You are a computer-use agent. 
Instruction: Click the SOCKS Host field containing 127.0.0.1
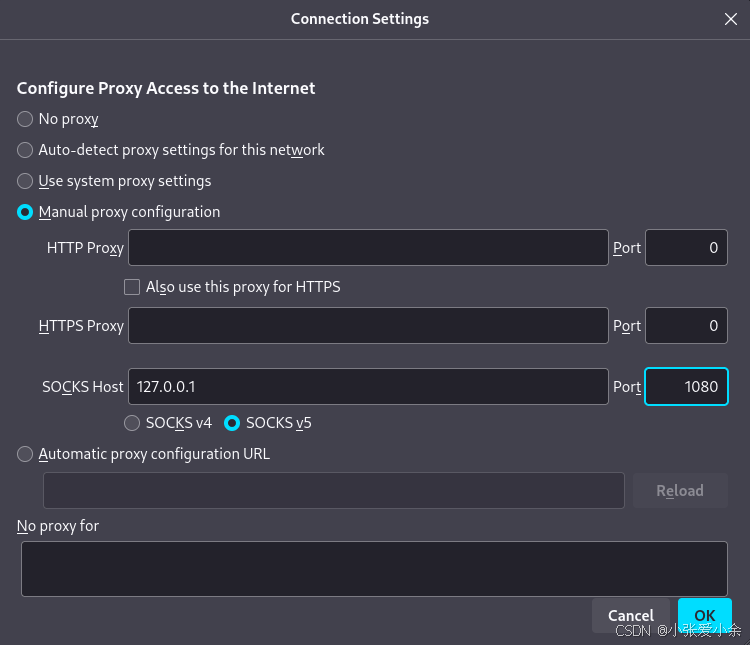click(x=368, y=386)
